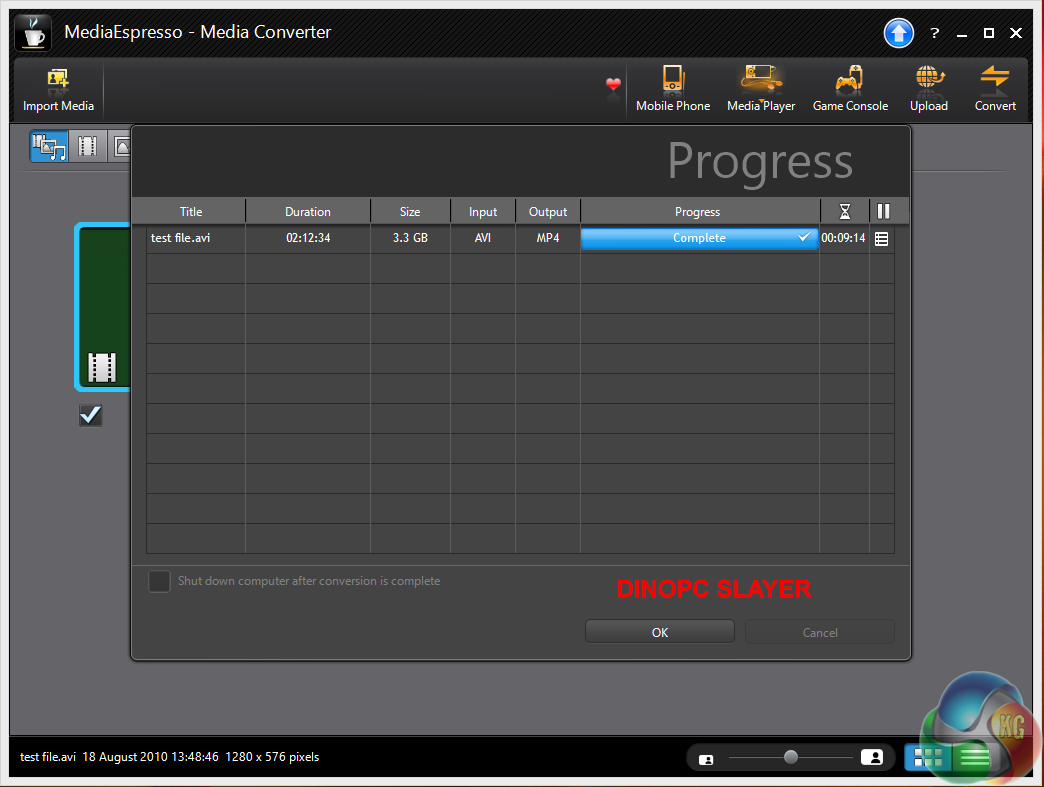The width and height of the screenshot is (1044, 787).
Task: Show only videos filter tab
Action: 88,146
